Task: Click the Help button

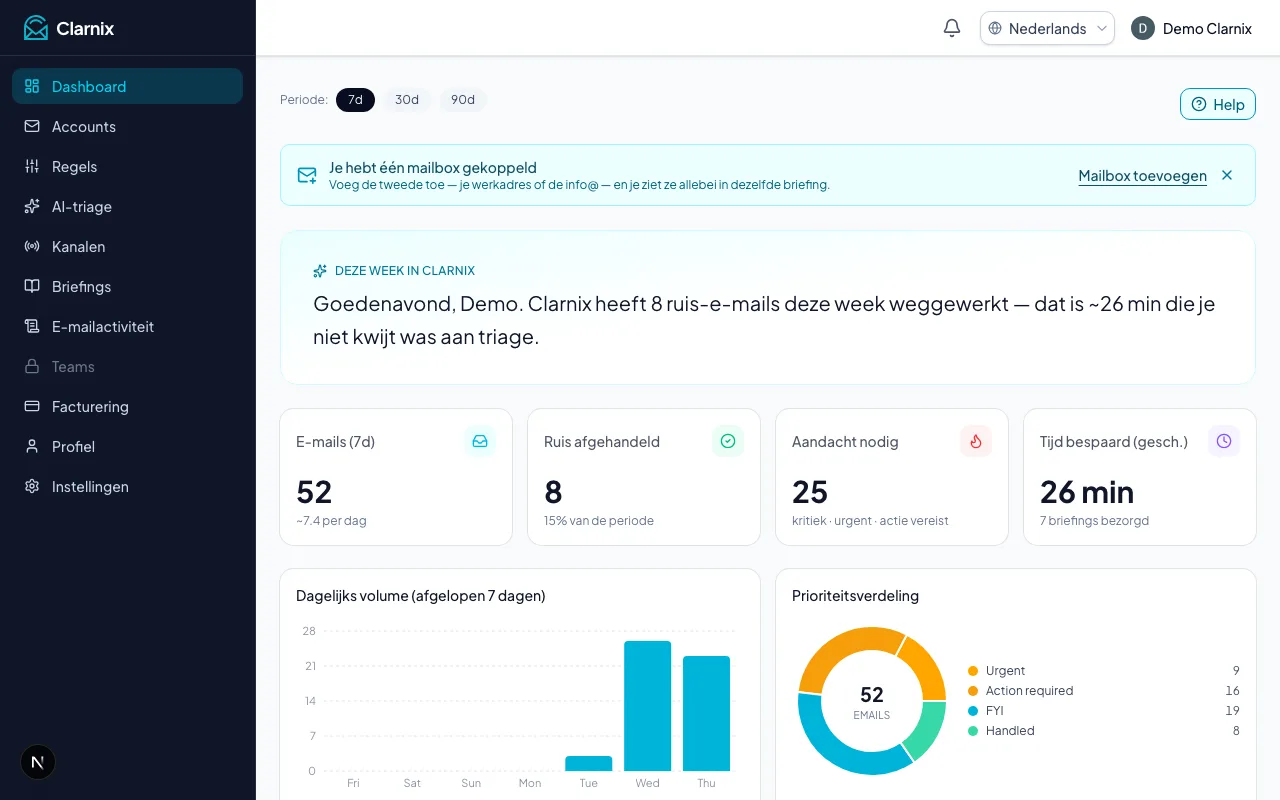Action: (1217, 104)
